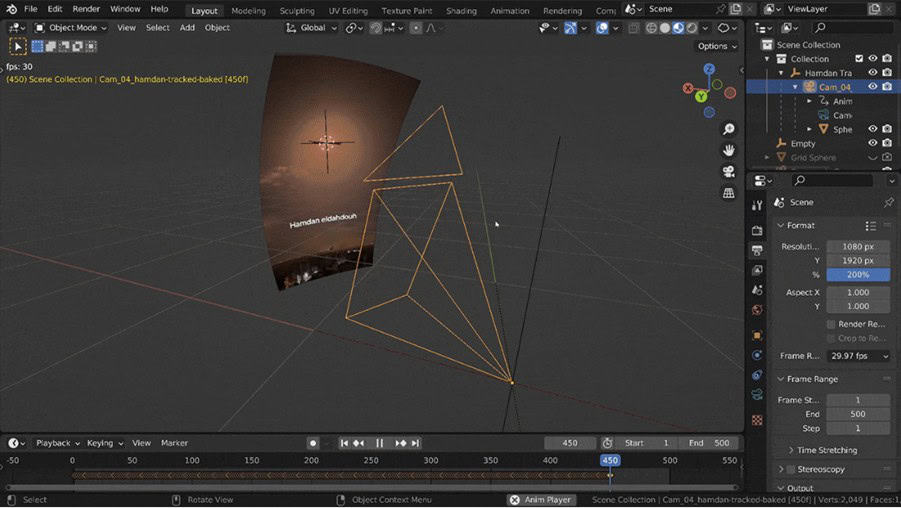Open the Render properties tab icon
The height and width of the screenshot is (508, 901).
click(x=757, y=230)
